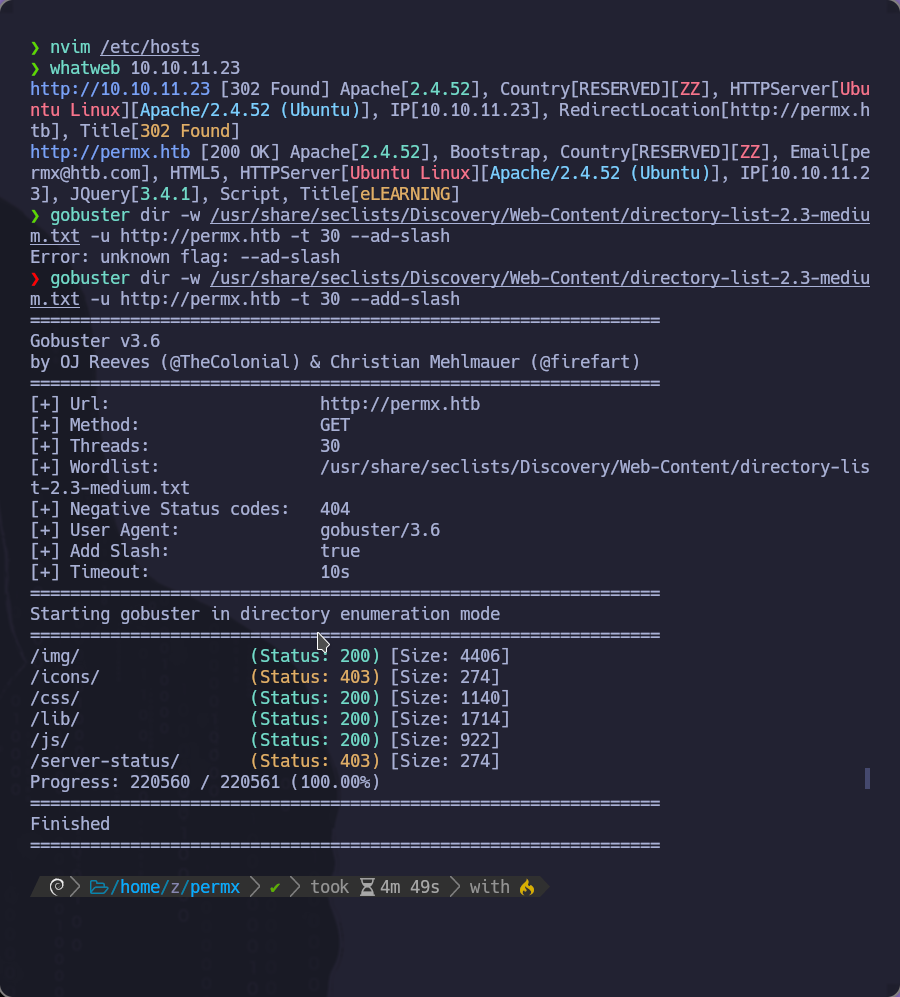Click the "404" negative status code value
Viewport: 900px width, 997px height.
coord(335,509)
